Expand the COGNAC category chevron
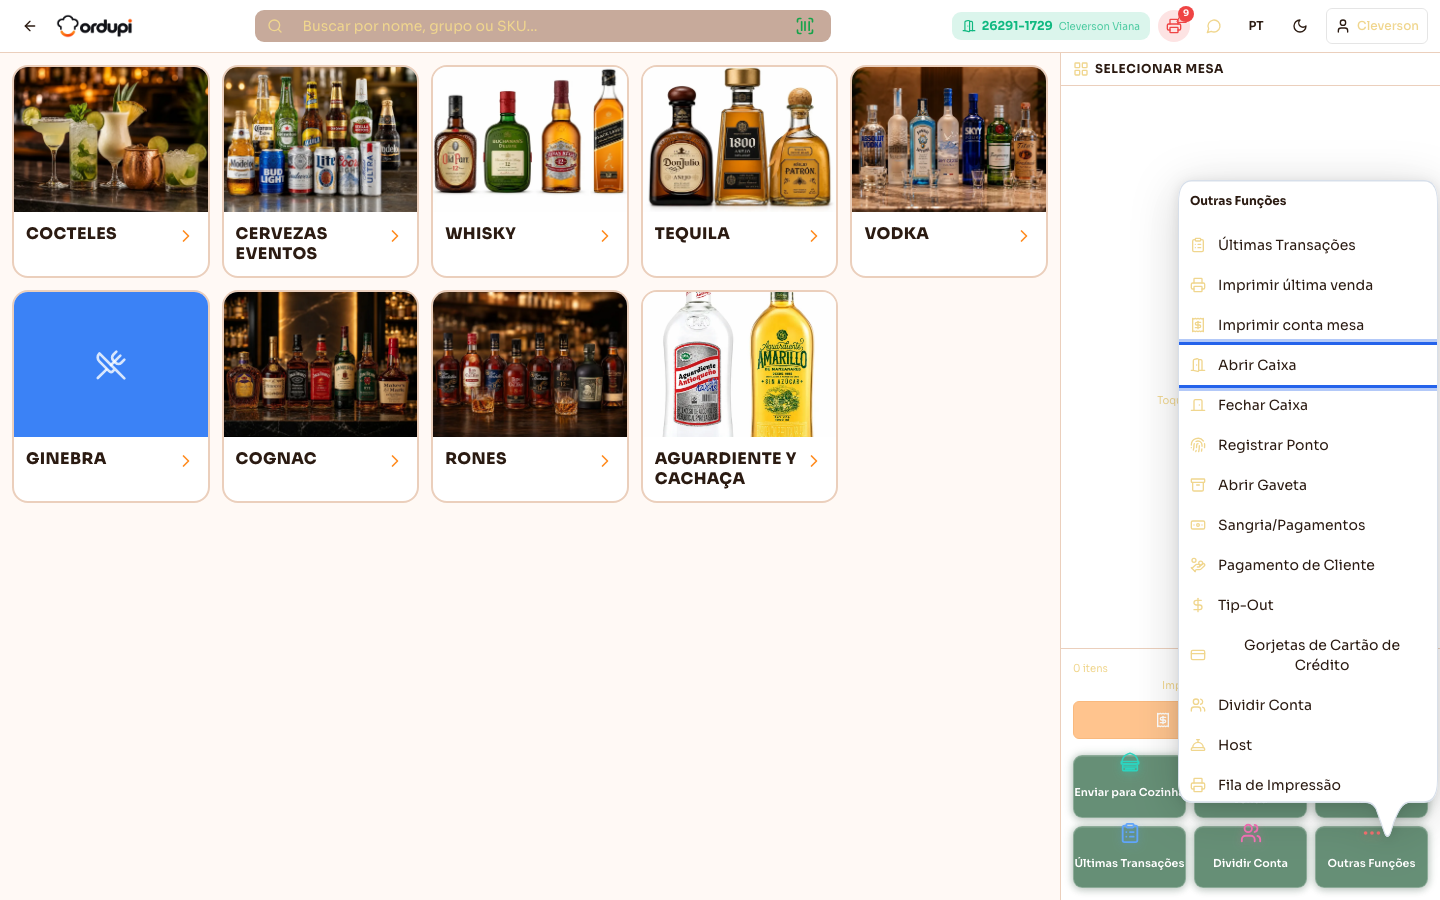 (395, 461)
